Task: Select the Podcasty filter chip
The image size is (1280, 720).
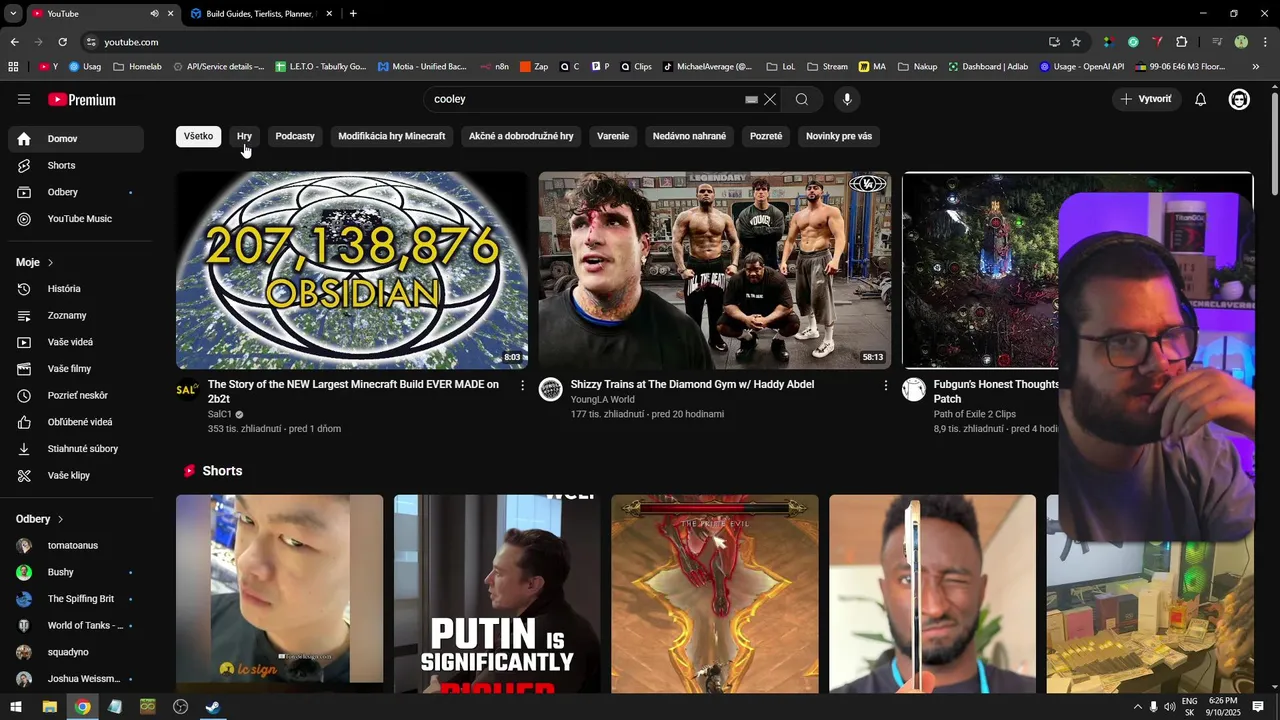Action: point(295,136)
